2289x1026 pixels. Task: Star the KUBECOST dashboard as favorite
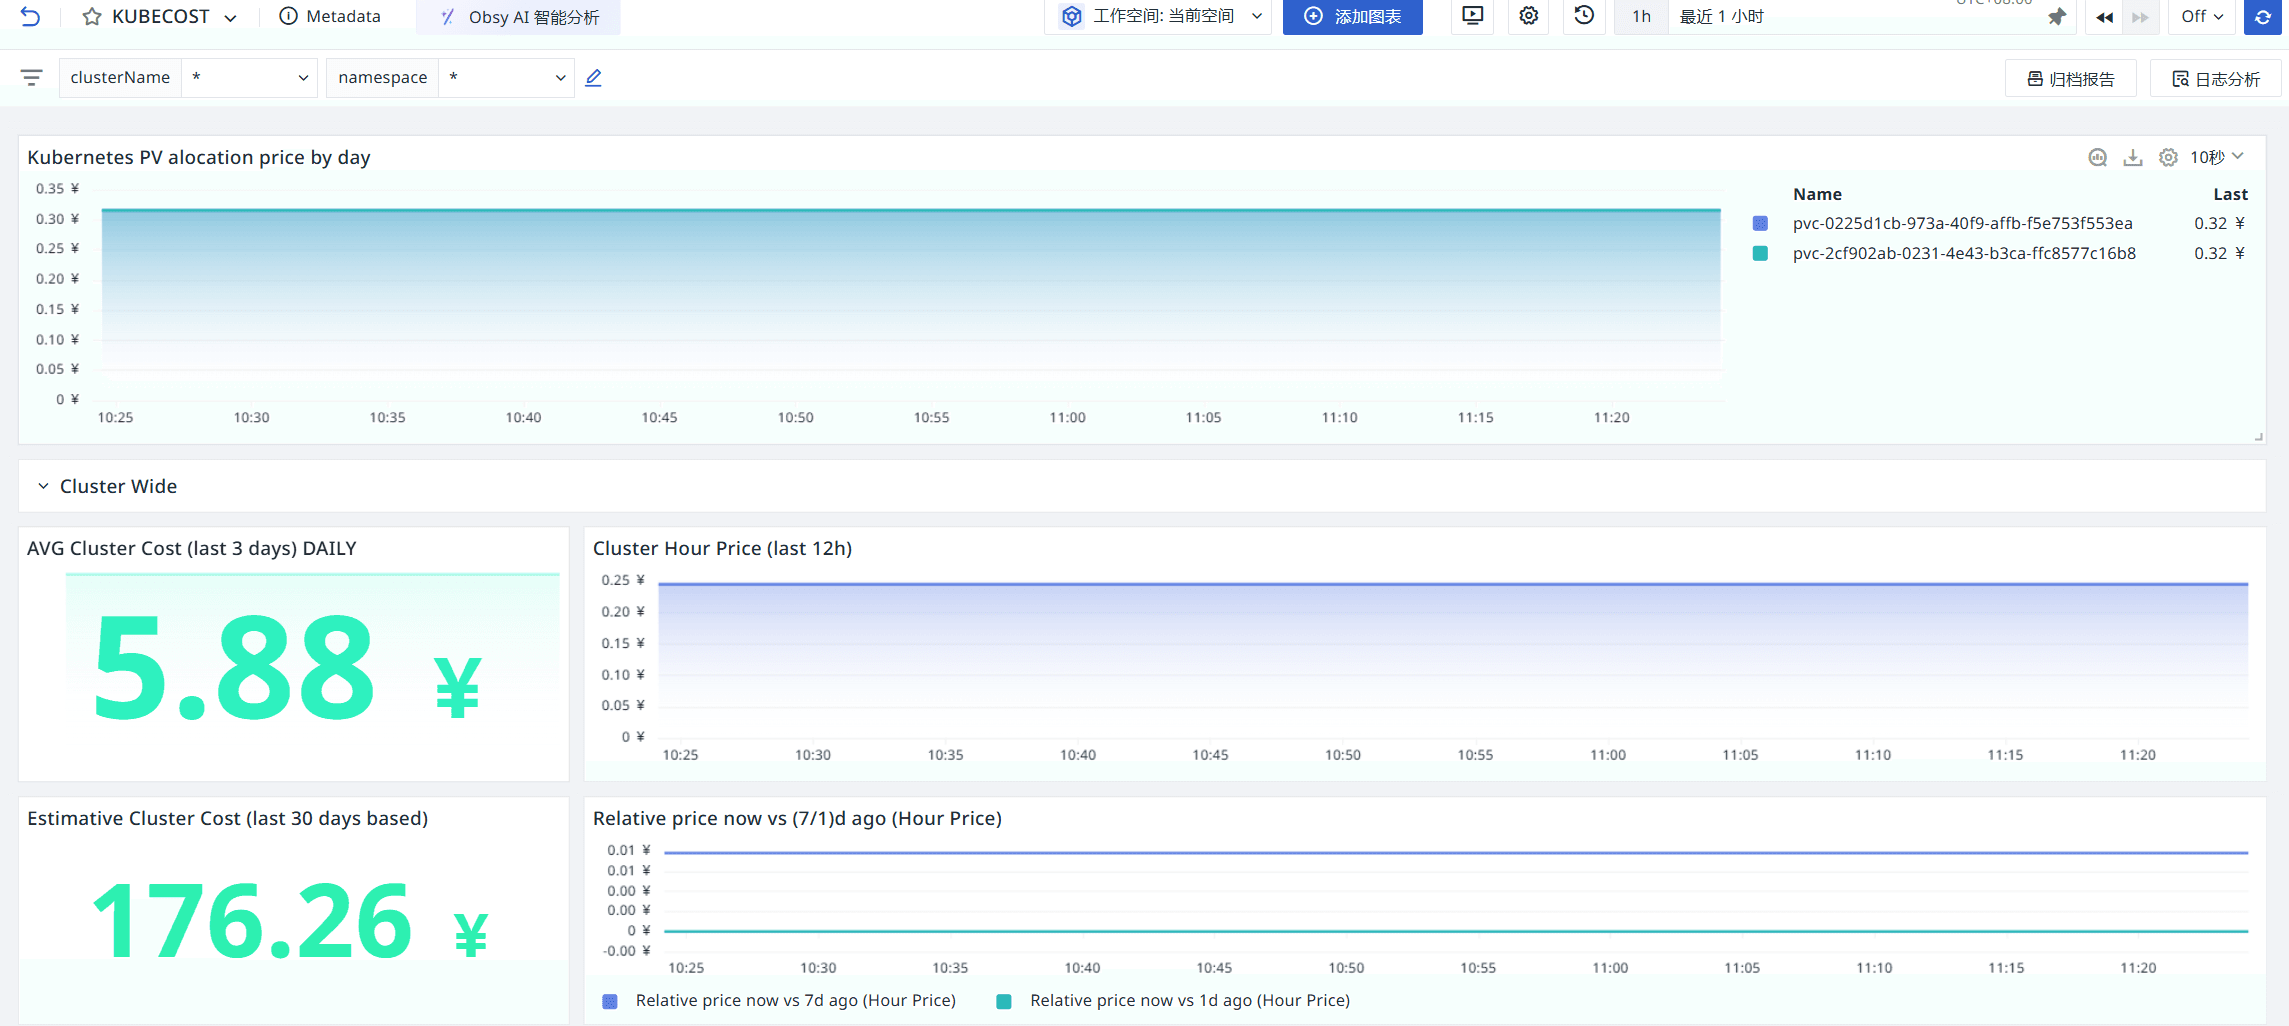pos(91,17)
